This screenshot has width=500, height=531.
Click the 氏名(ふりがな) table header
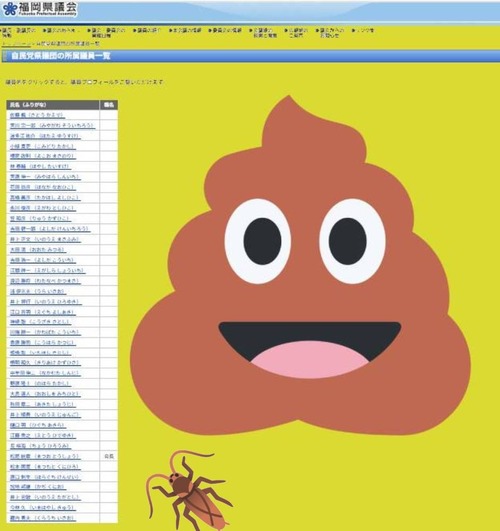coord(53,105)
